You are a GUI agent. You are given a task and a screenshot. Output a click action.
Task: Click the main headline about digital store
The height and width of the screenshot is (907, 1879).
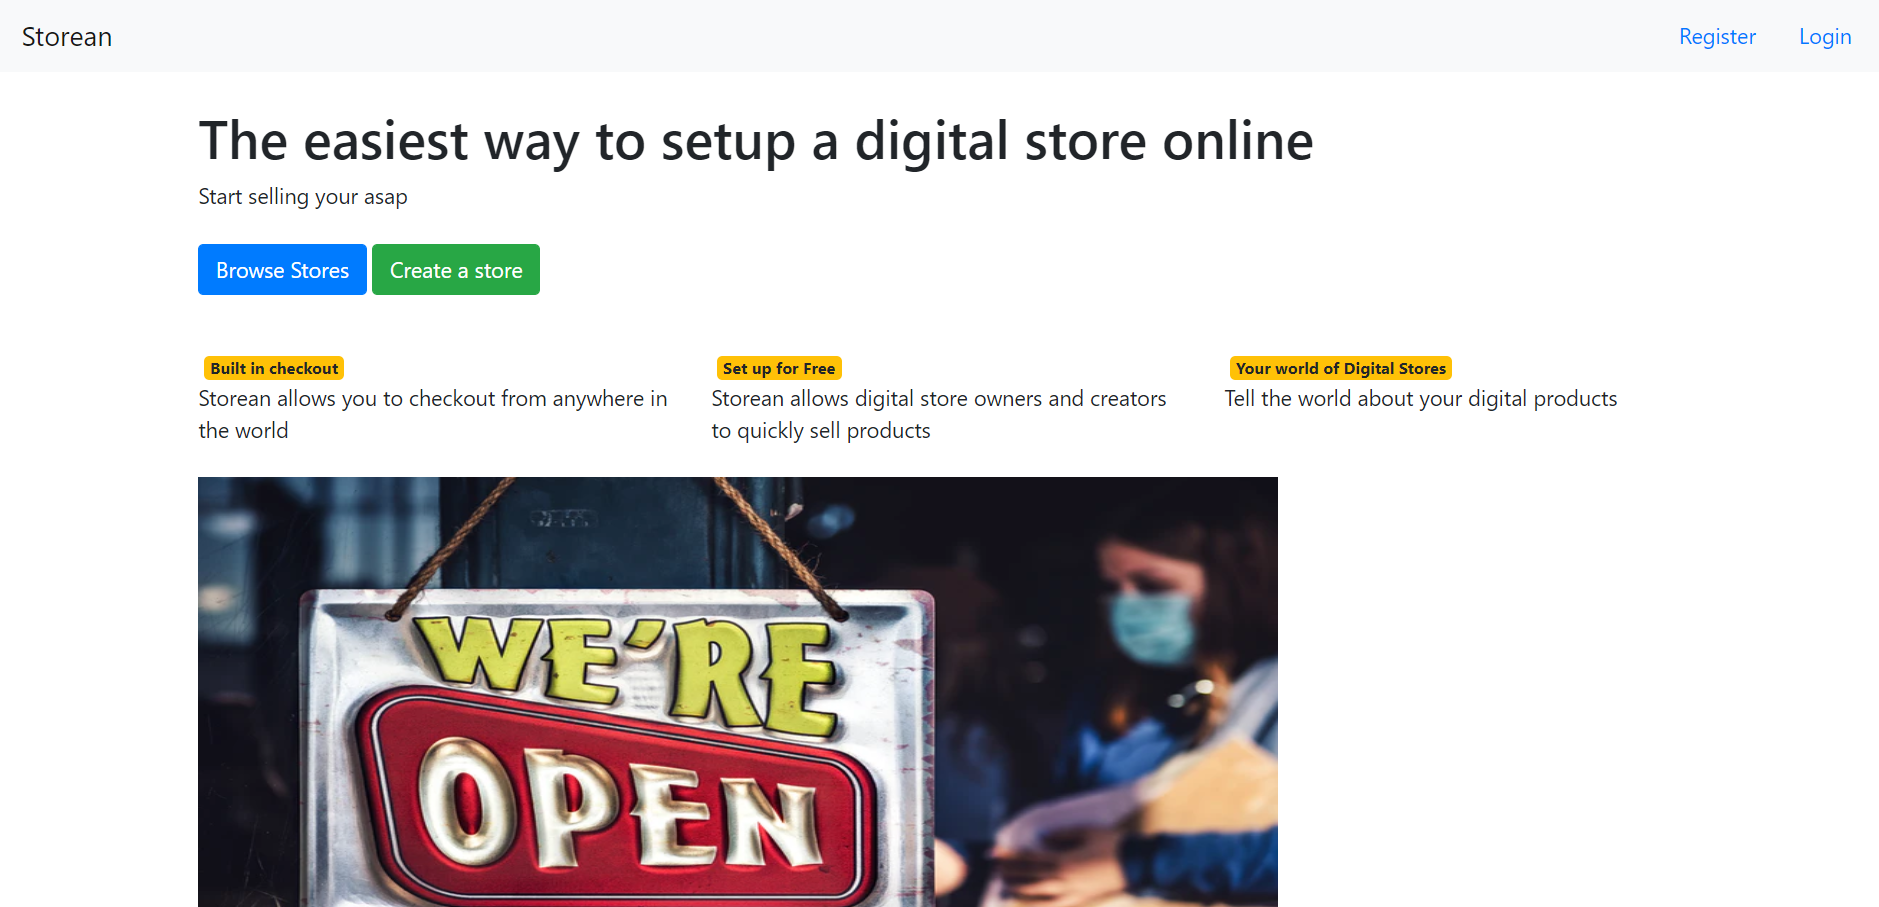coord(756,141)
